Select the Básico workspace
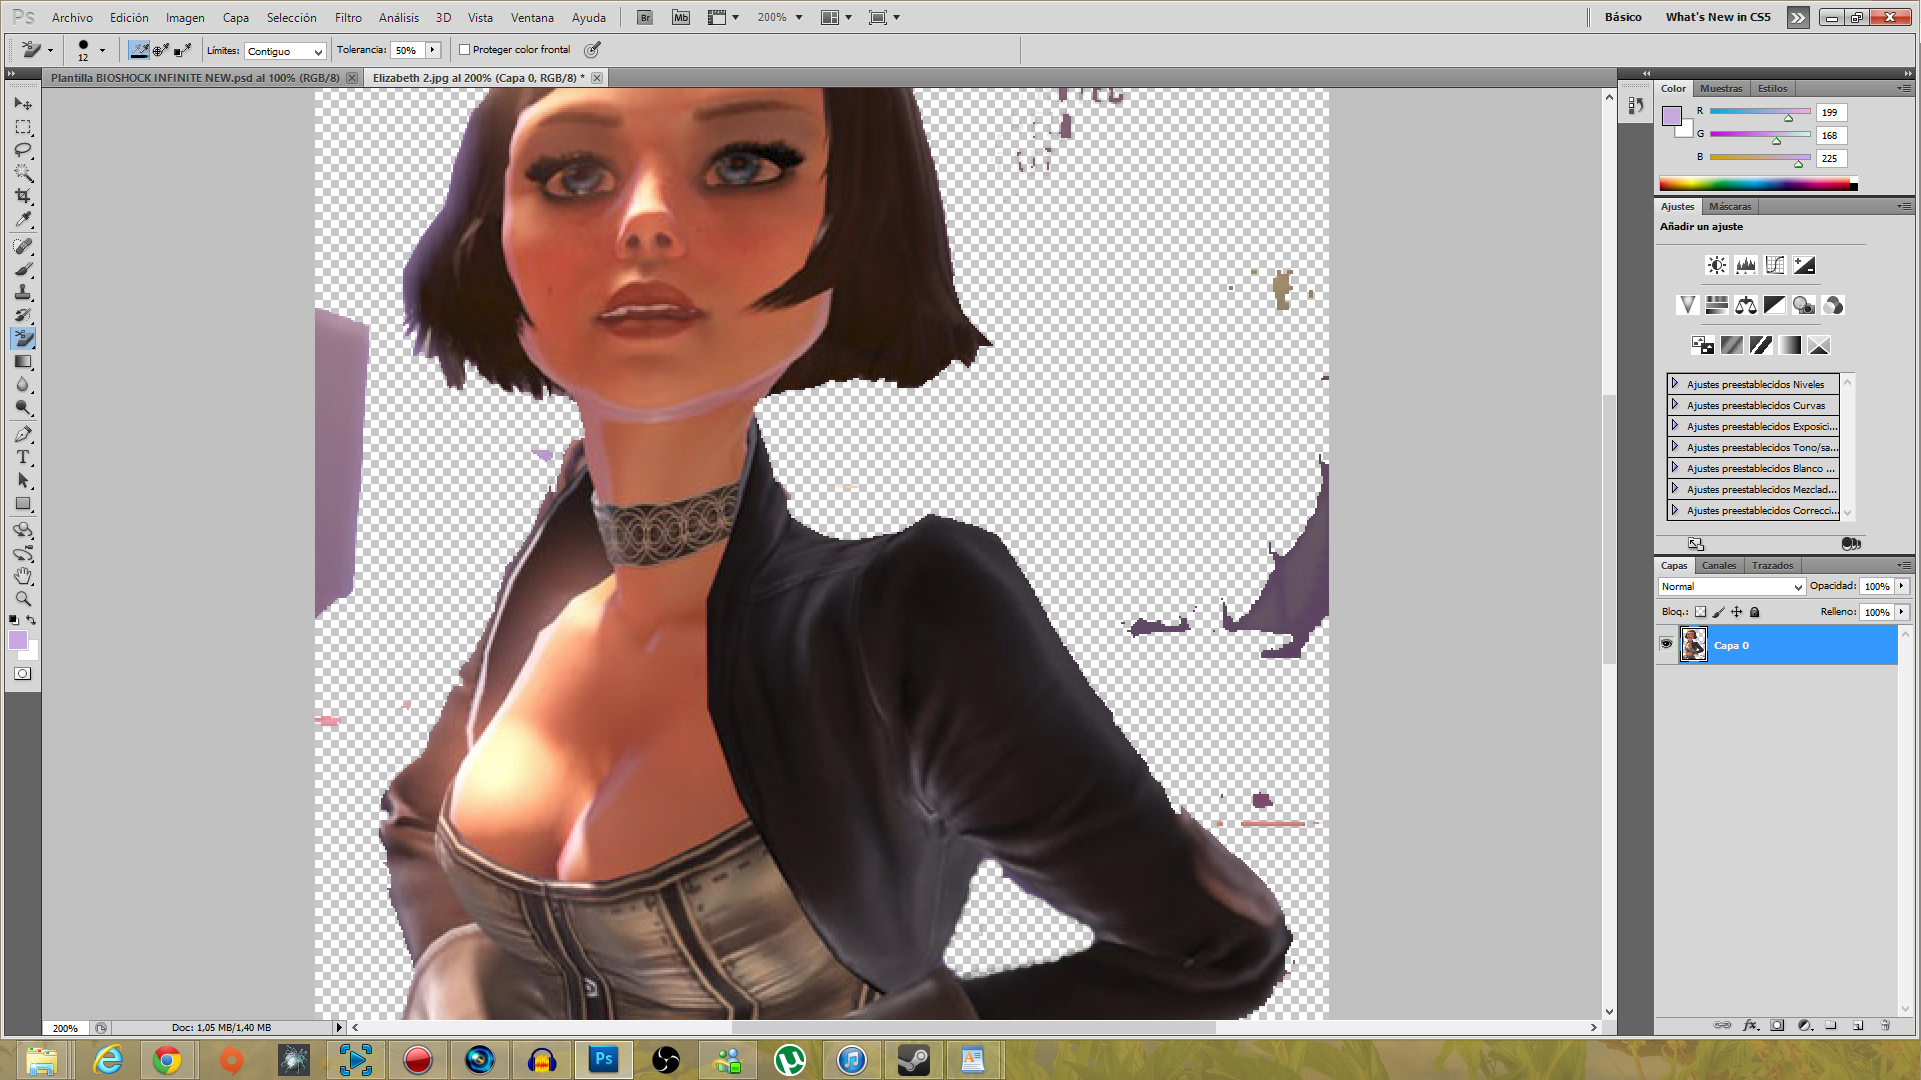 [1623, 17]
